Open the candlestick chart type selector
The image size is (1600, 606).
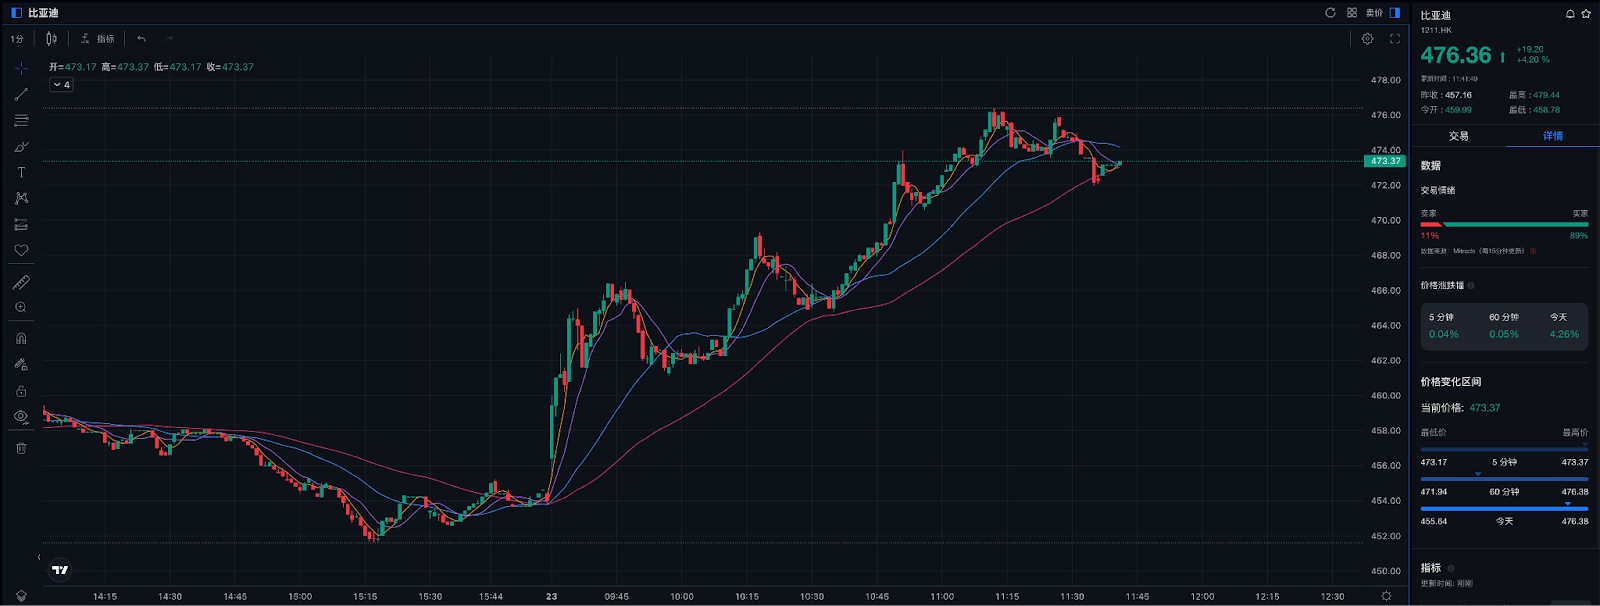[x=51, y=39]
